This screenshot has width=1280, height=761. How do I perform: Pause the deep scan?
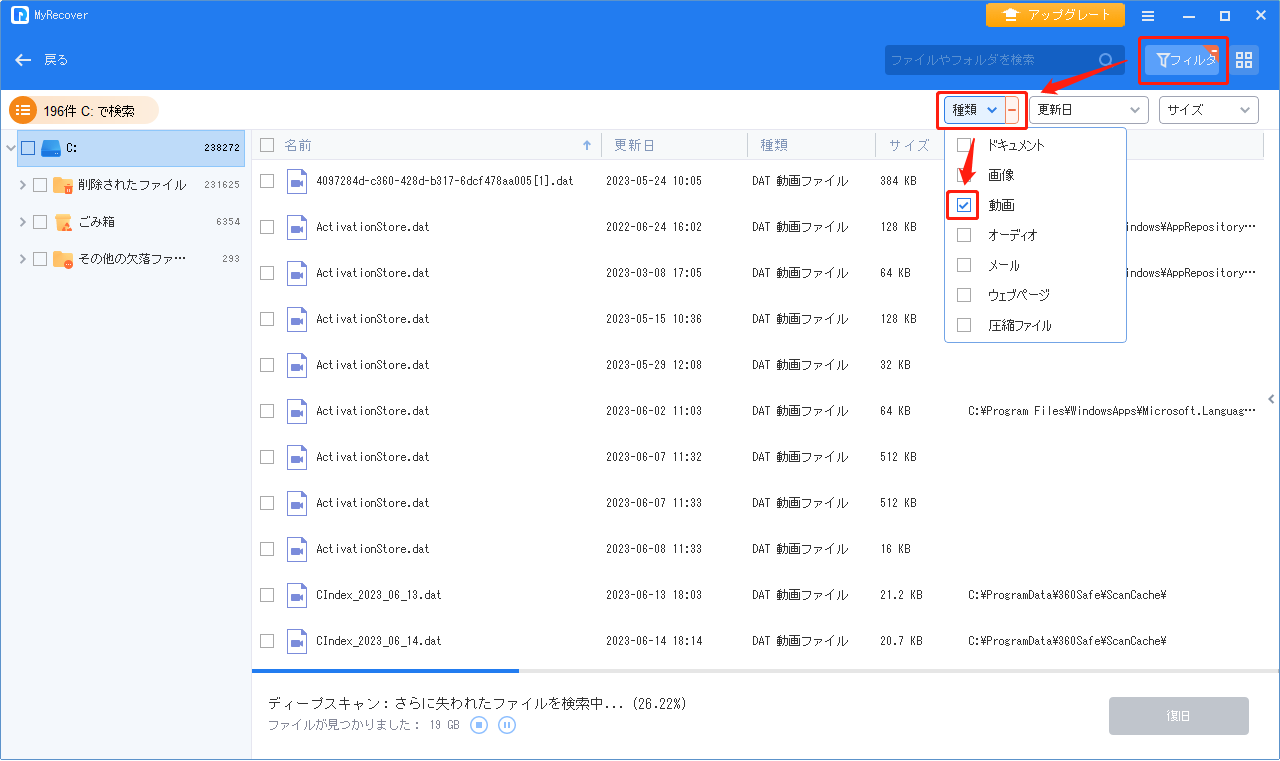pyautogui.click(x=507, y=724)
